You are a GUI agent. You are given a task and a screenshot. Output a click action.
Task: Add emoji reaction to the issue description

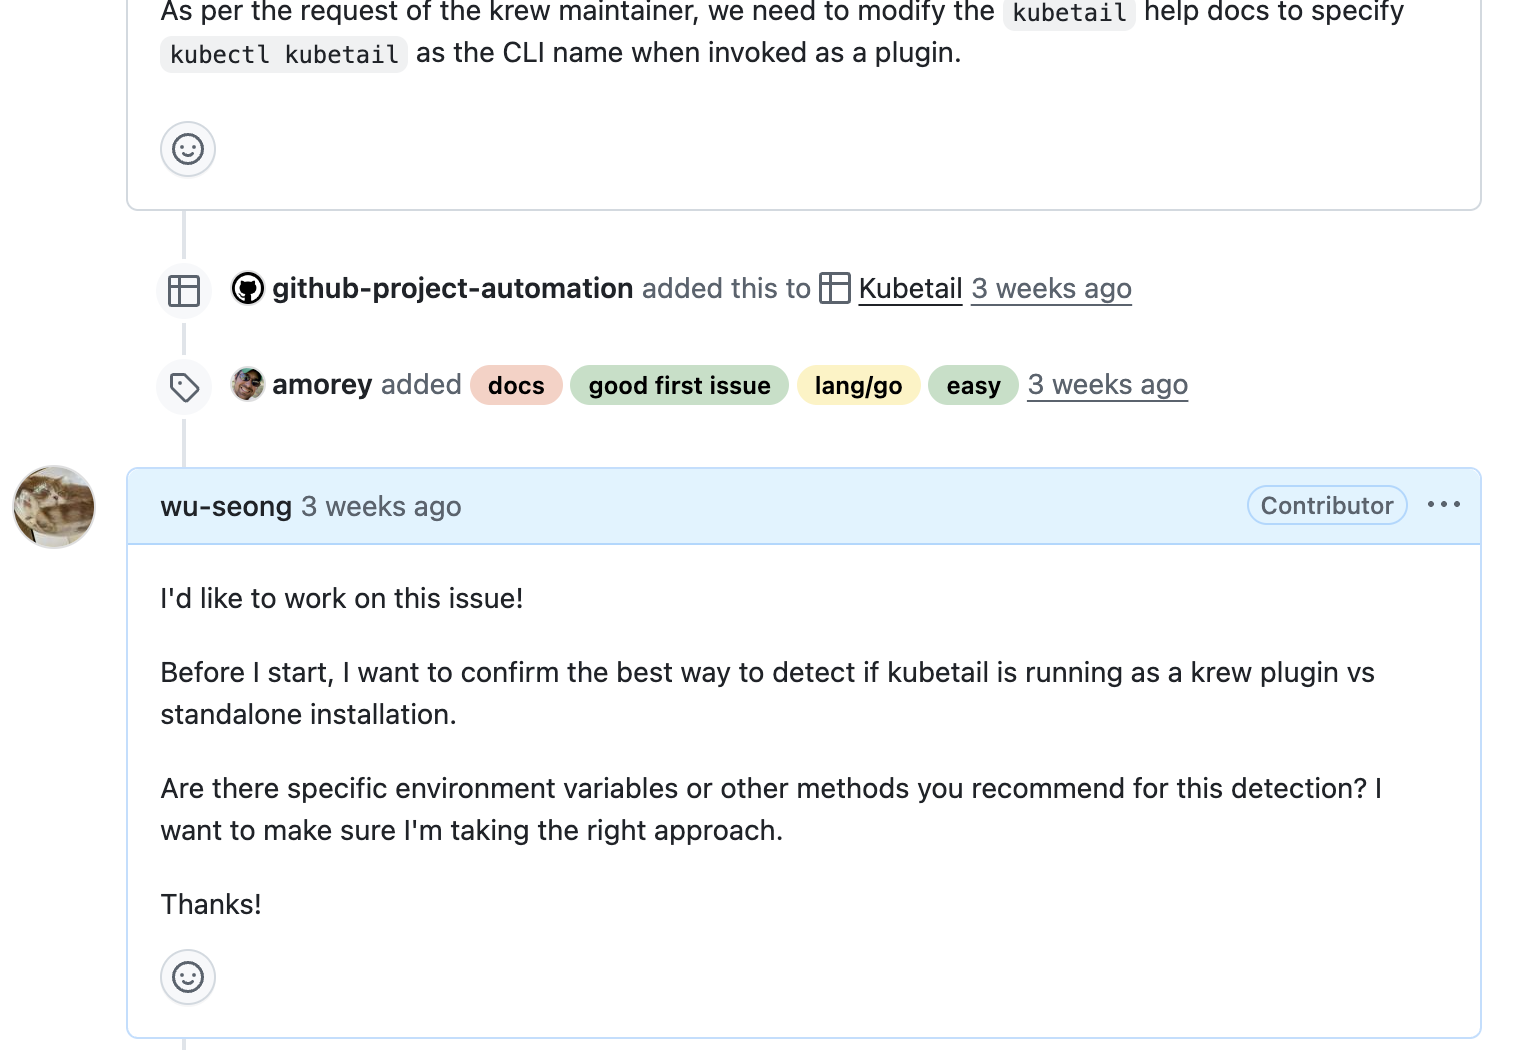point(188,149)
